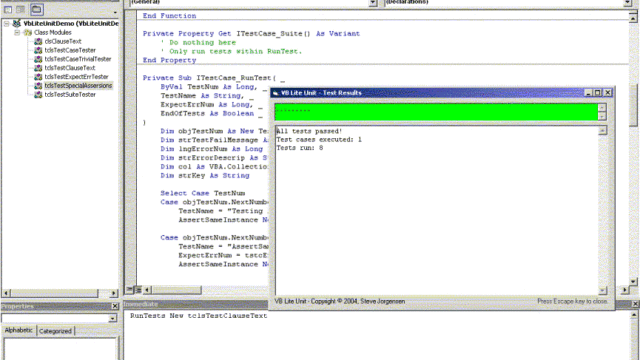This screenshot has width=640, height=360.
Task: Click the Procedure View button in code pane
Action: (x=129, y=290)
